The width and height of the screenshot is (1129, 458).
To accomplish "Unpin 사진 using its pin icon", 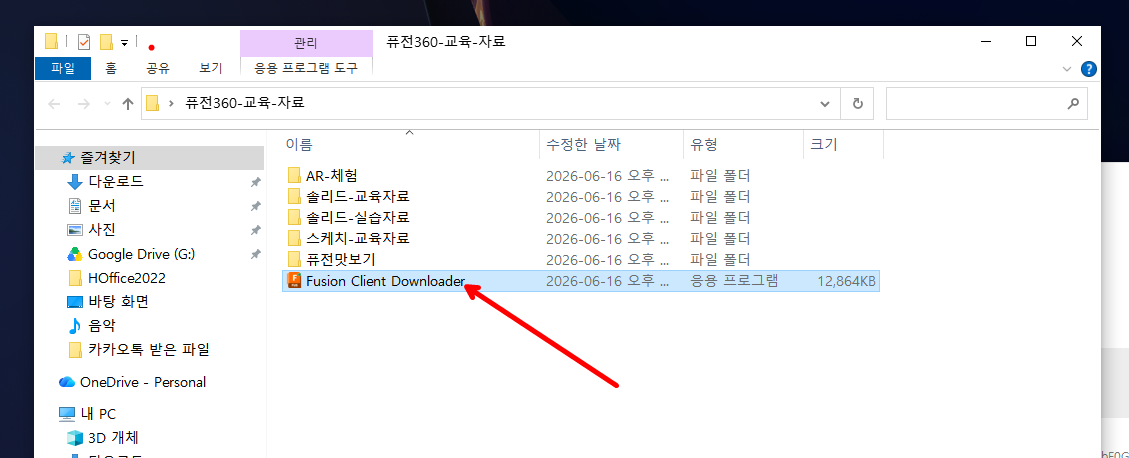I will coord(255,230).
